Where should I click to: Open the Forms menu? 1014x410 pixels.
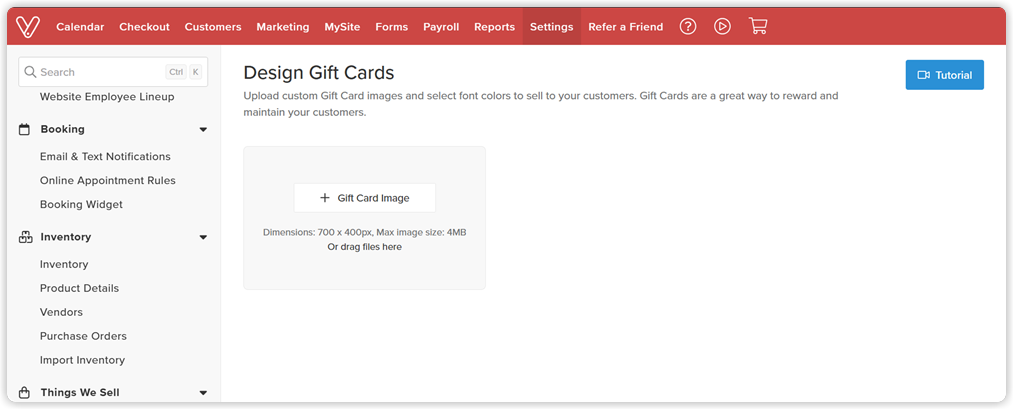[391, 27]
